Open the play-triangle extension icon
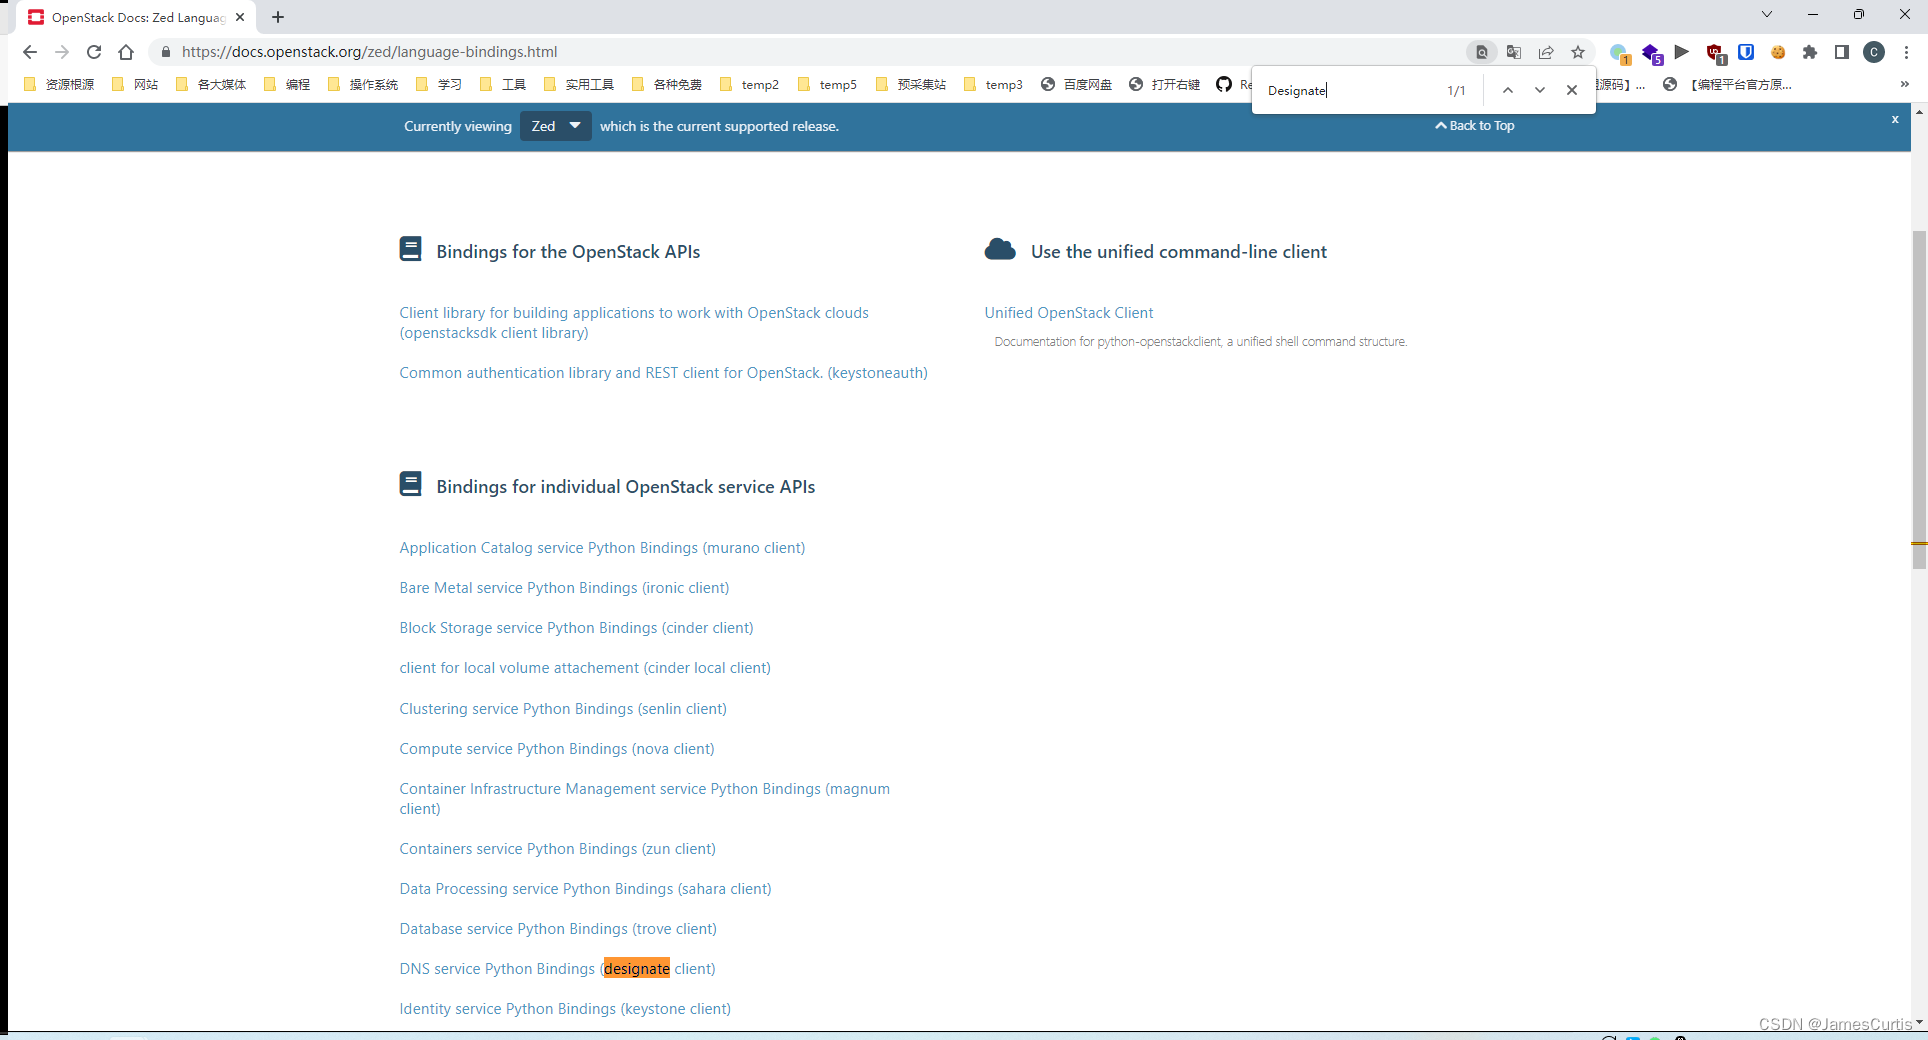Screen dimensions: 1928x1040 [x=1682, y=52]
